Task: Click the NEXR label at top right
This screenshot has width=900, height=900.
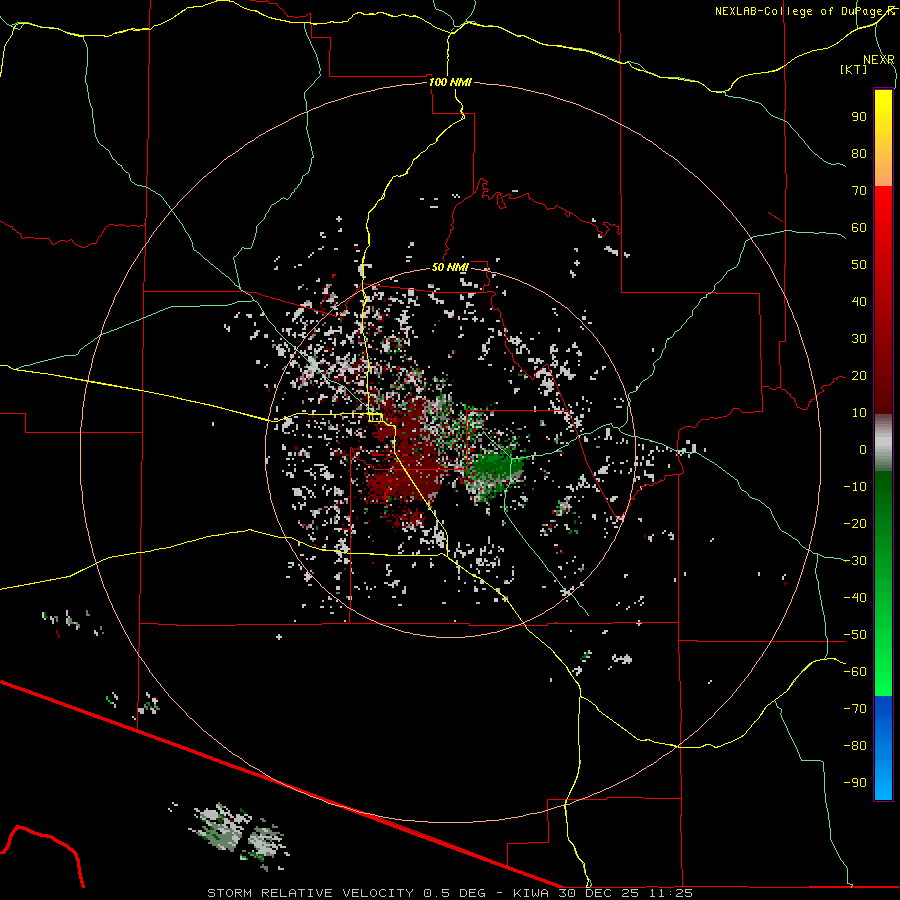Action: coord(879,59)
